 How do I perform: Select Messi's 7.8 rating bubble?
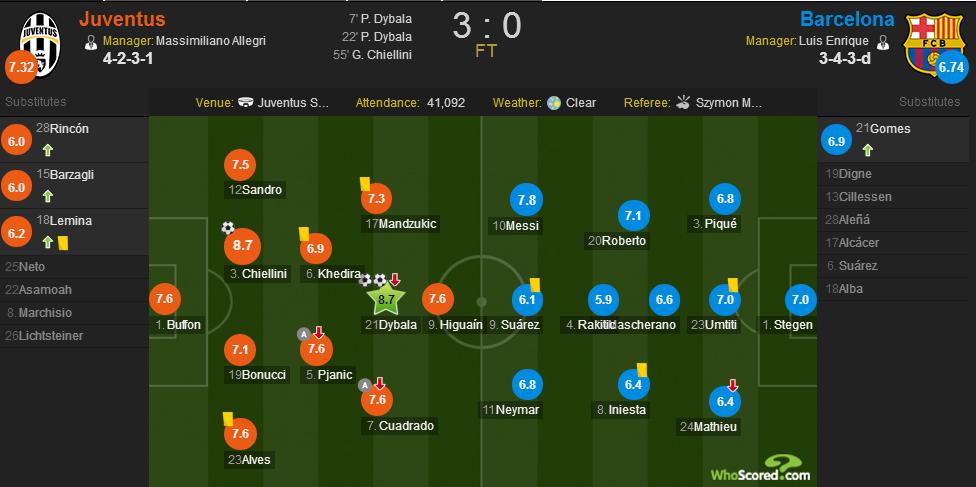[528, 200]
